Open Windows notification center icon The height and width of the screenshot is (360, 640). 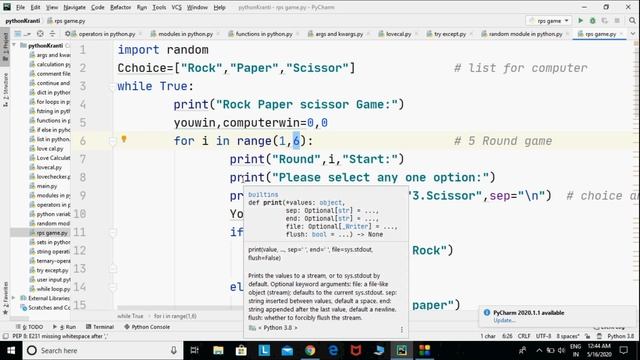[624, 350]
